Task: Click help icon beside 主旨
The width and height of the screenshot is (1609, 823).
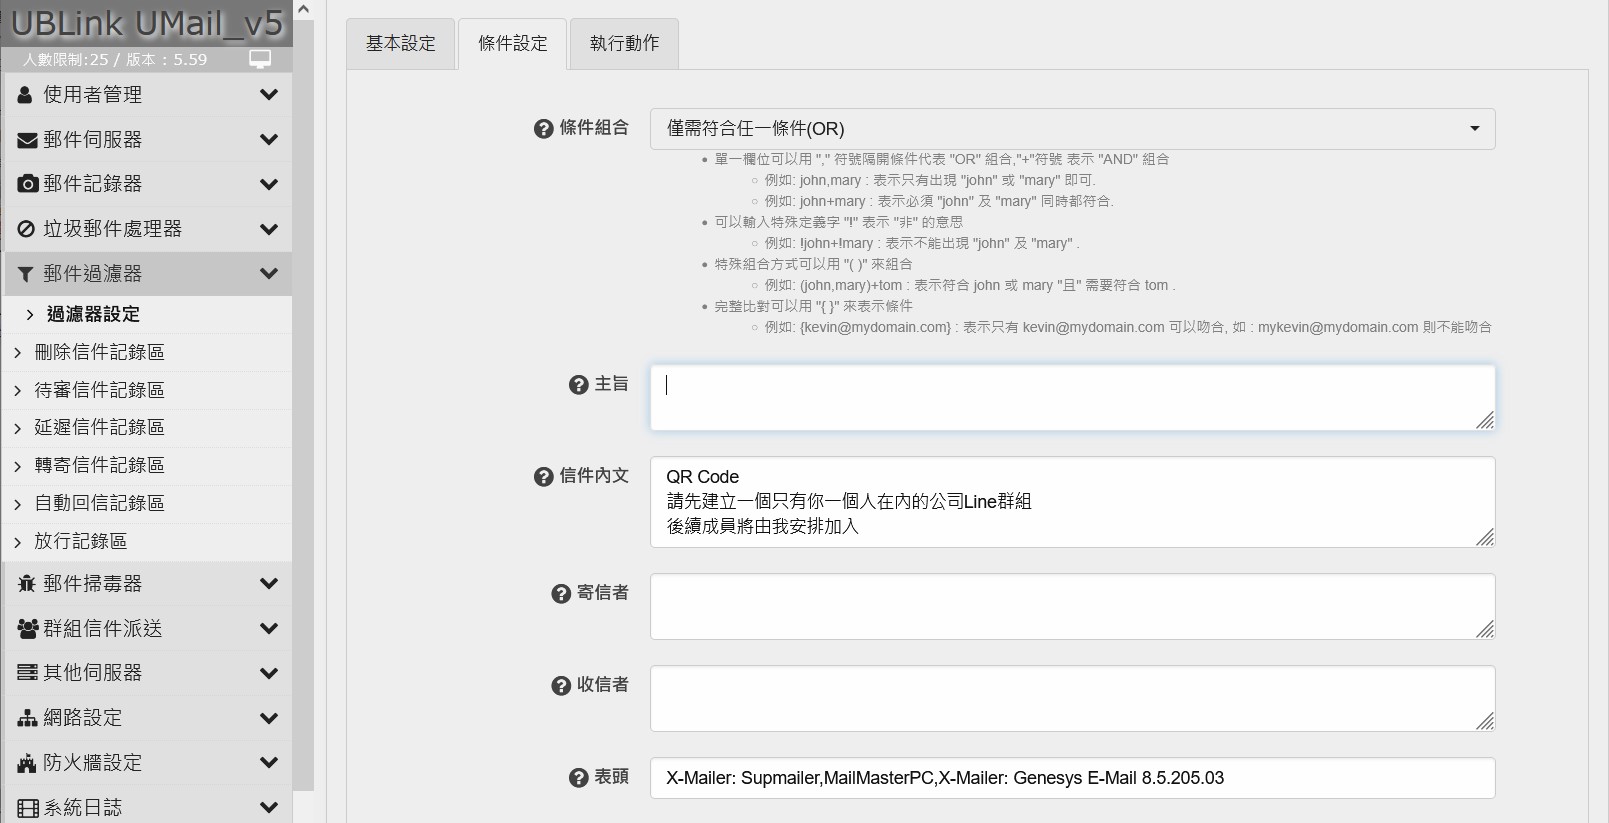Action: (x=578, y=385)
